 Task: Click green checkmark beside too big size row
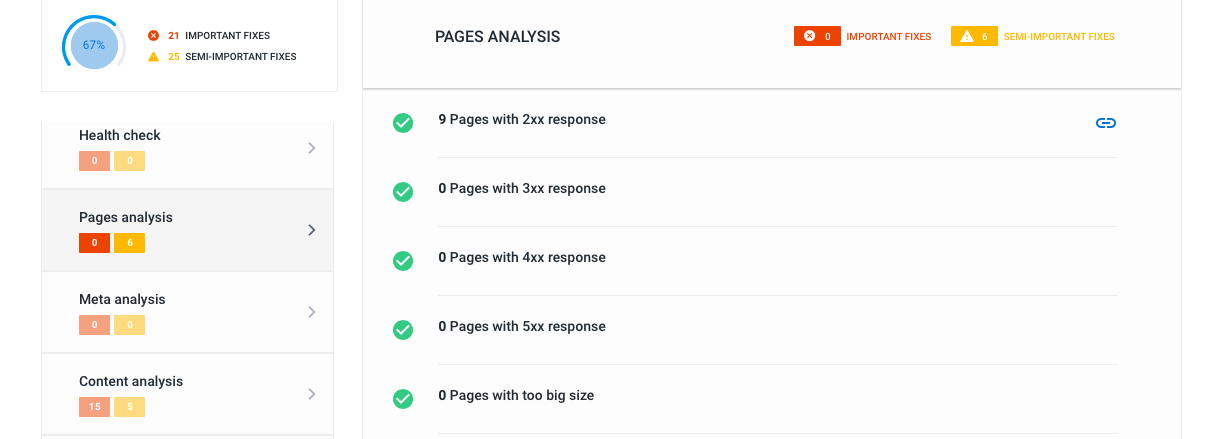(x=403, y=399)
